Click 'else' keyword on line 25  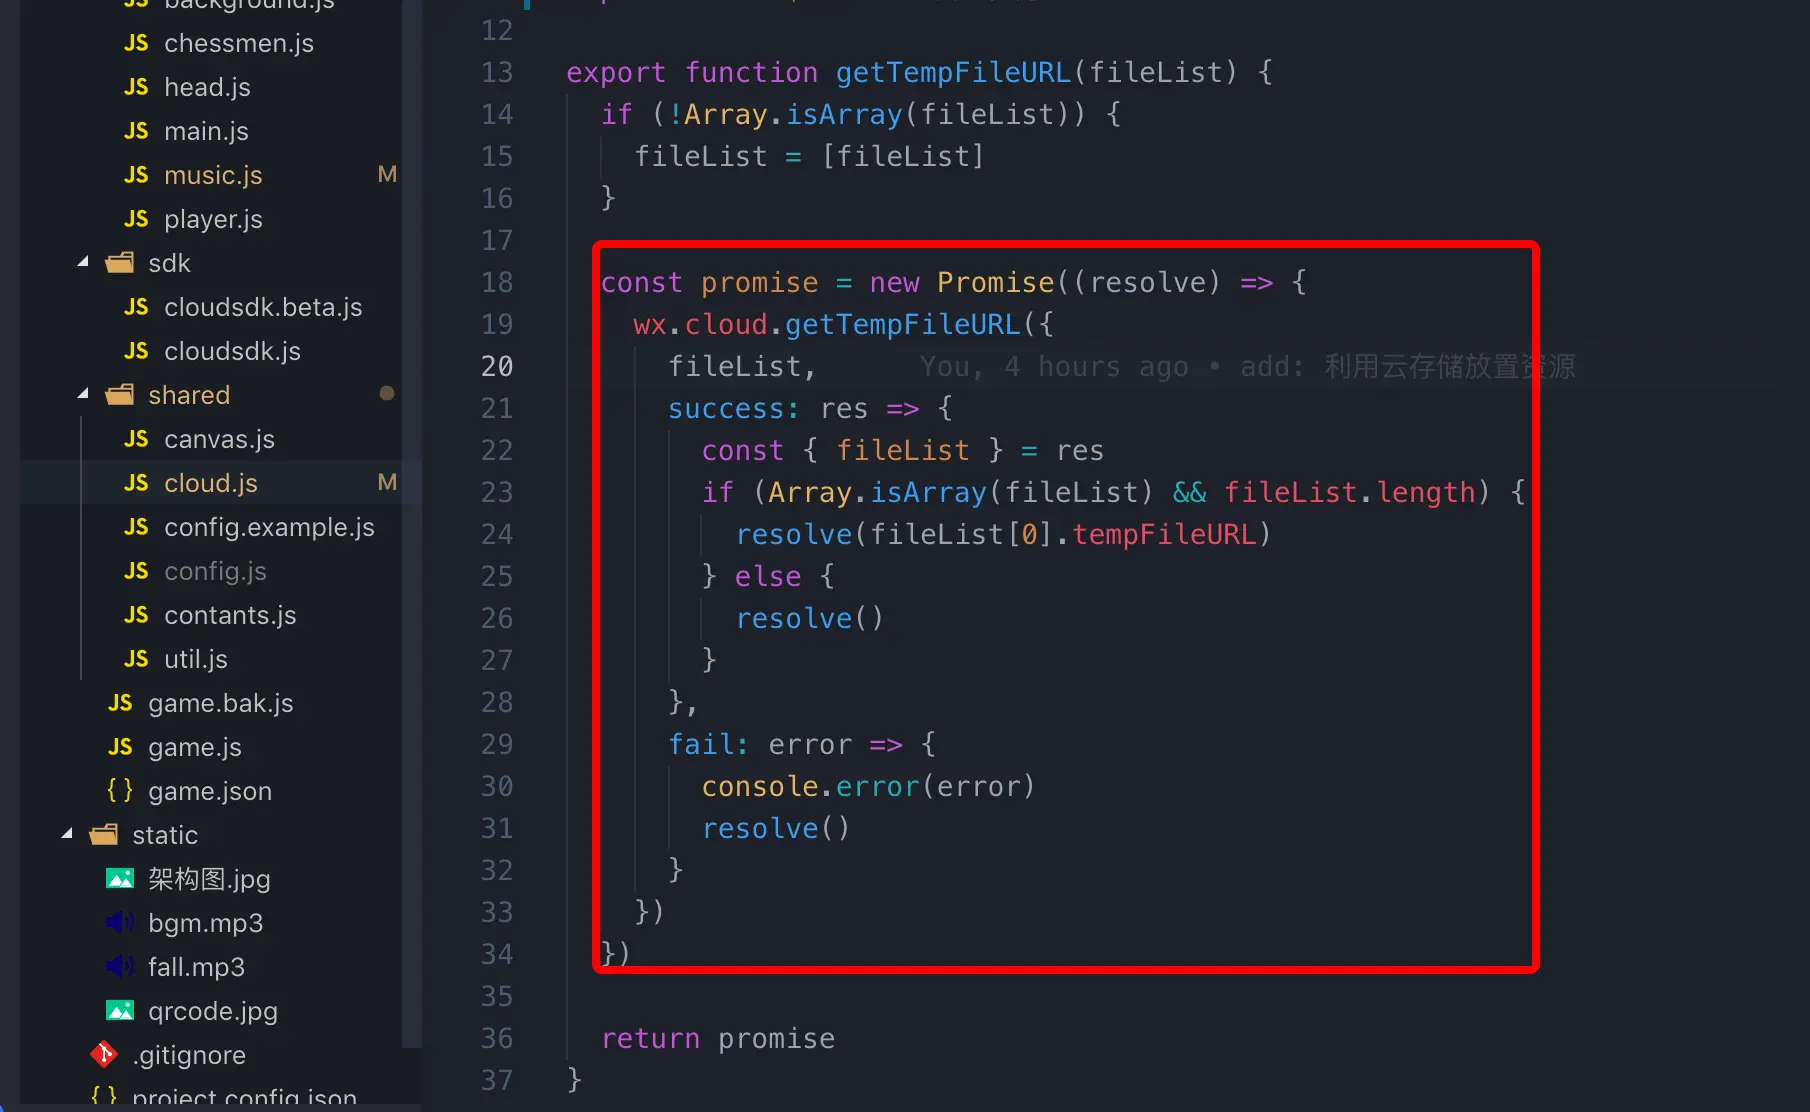point(768,577)
